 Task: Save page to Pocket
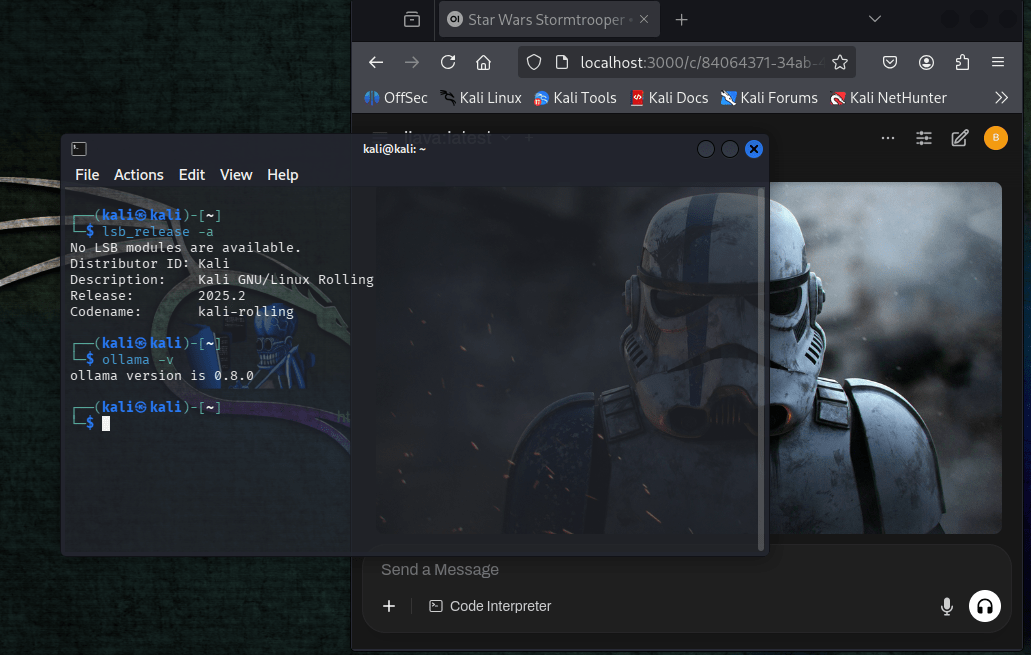coord(890,62)
